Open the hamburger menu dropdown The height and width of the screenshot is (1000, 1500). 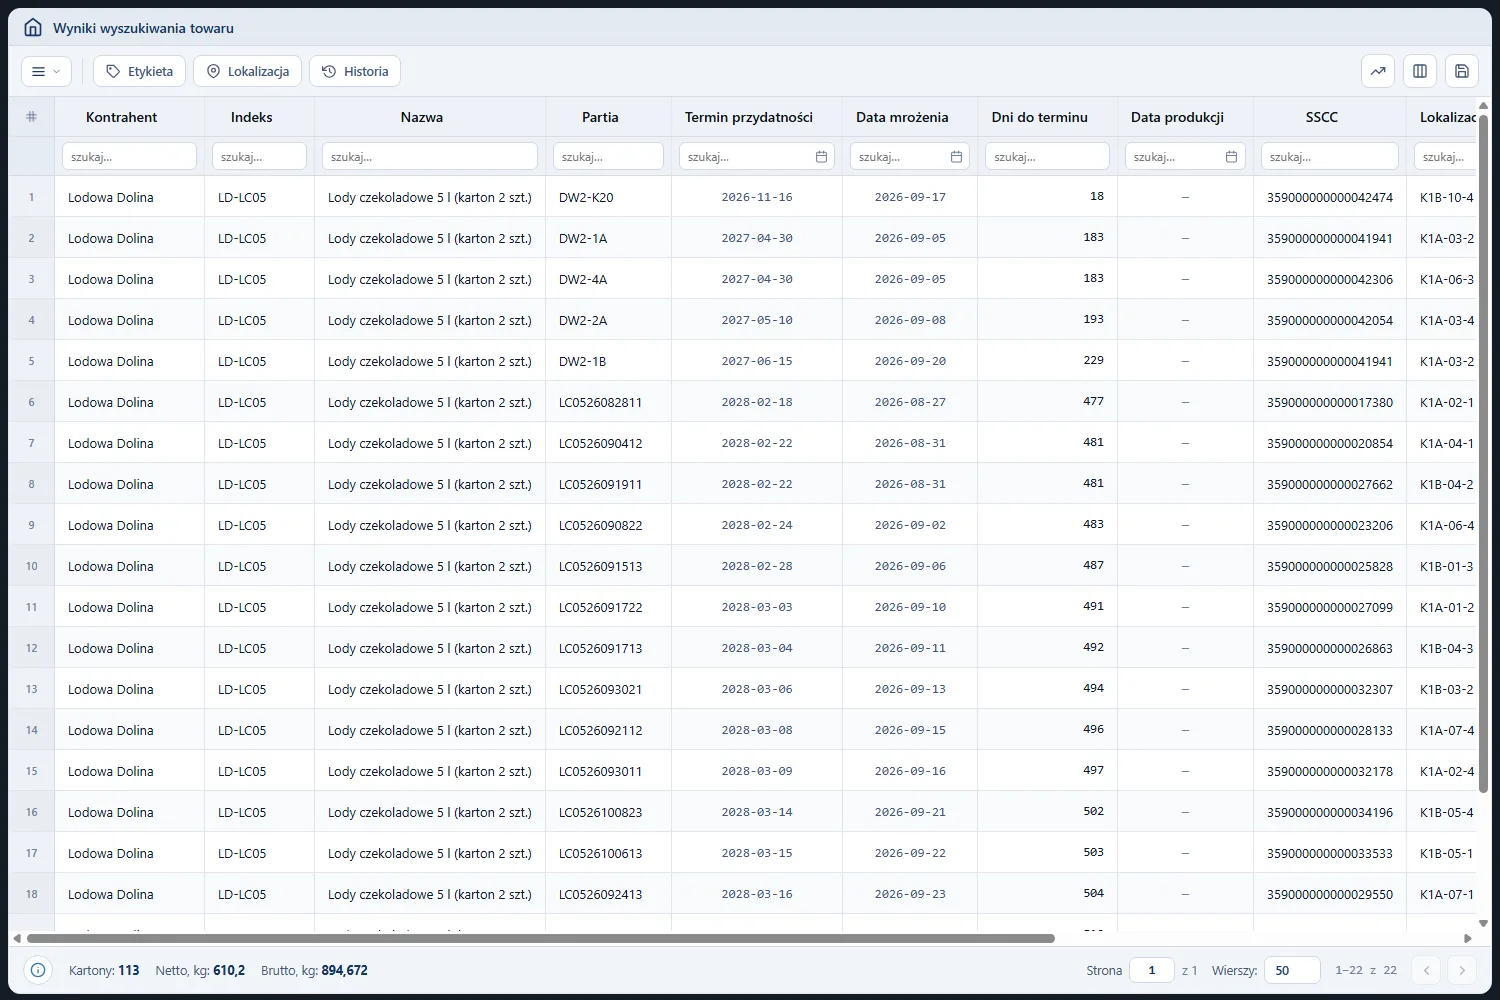pos(46,71)
